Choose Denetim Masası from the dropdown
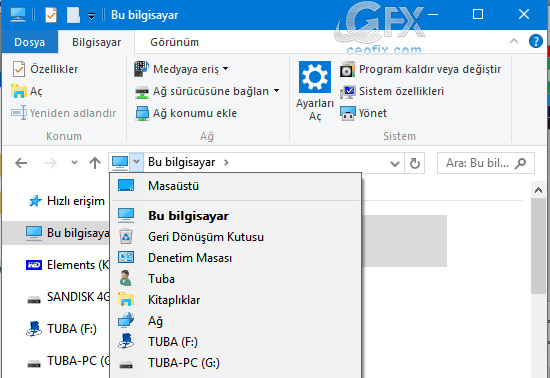550x378 pixels. tap(236, 258)
